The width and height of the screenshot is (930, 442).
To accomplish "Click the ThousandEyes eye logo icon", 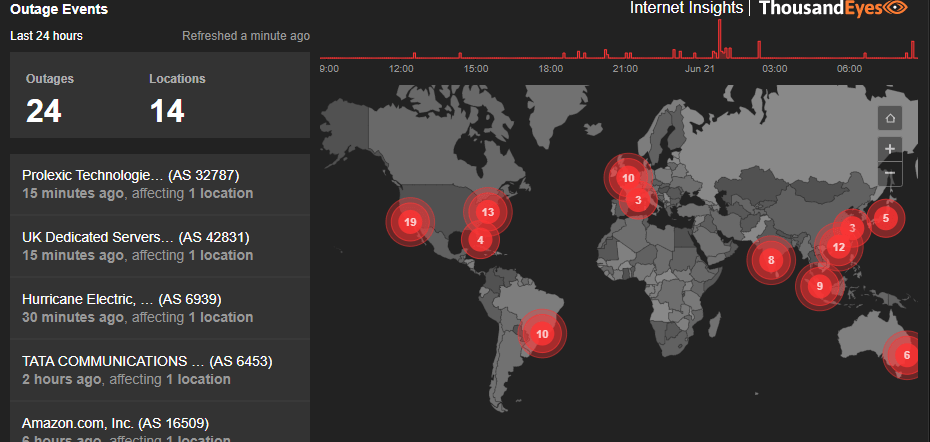I will point(895,9).
